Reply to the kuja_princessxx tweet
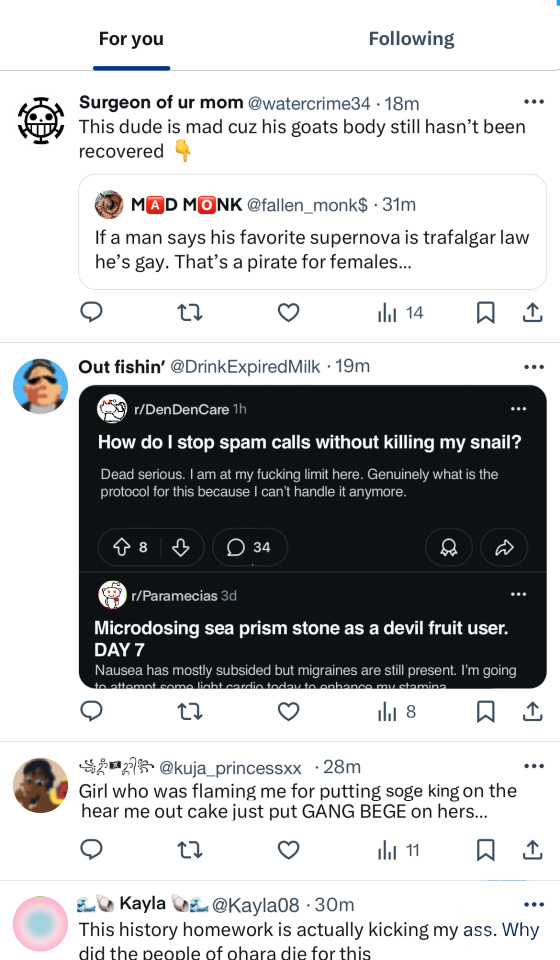This screenshot has height=960, width=560. [91, 850]
